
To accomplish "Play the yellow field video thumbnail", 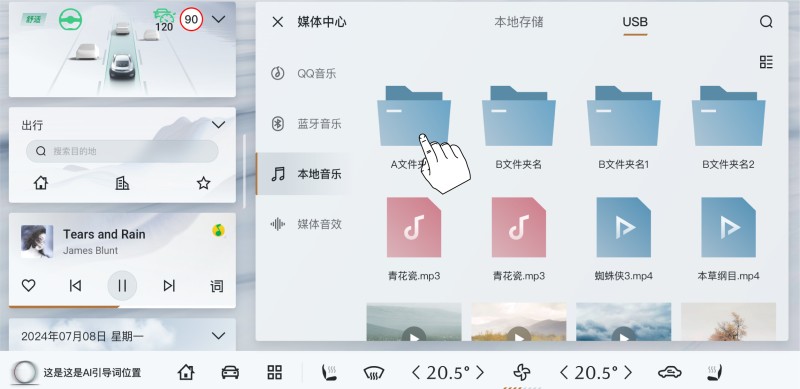I will click(518, 322).
